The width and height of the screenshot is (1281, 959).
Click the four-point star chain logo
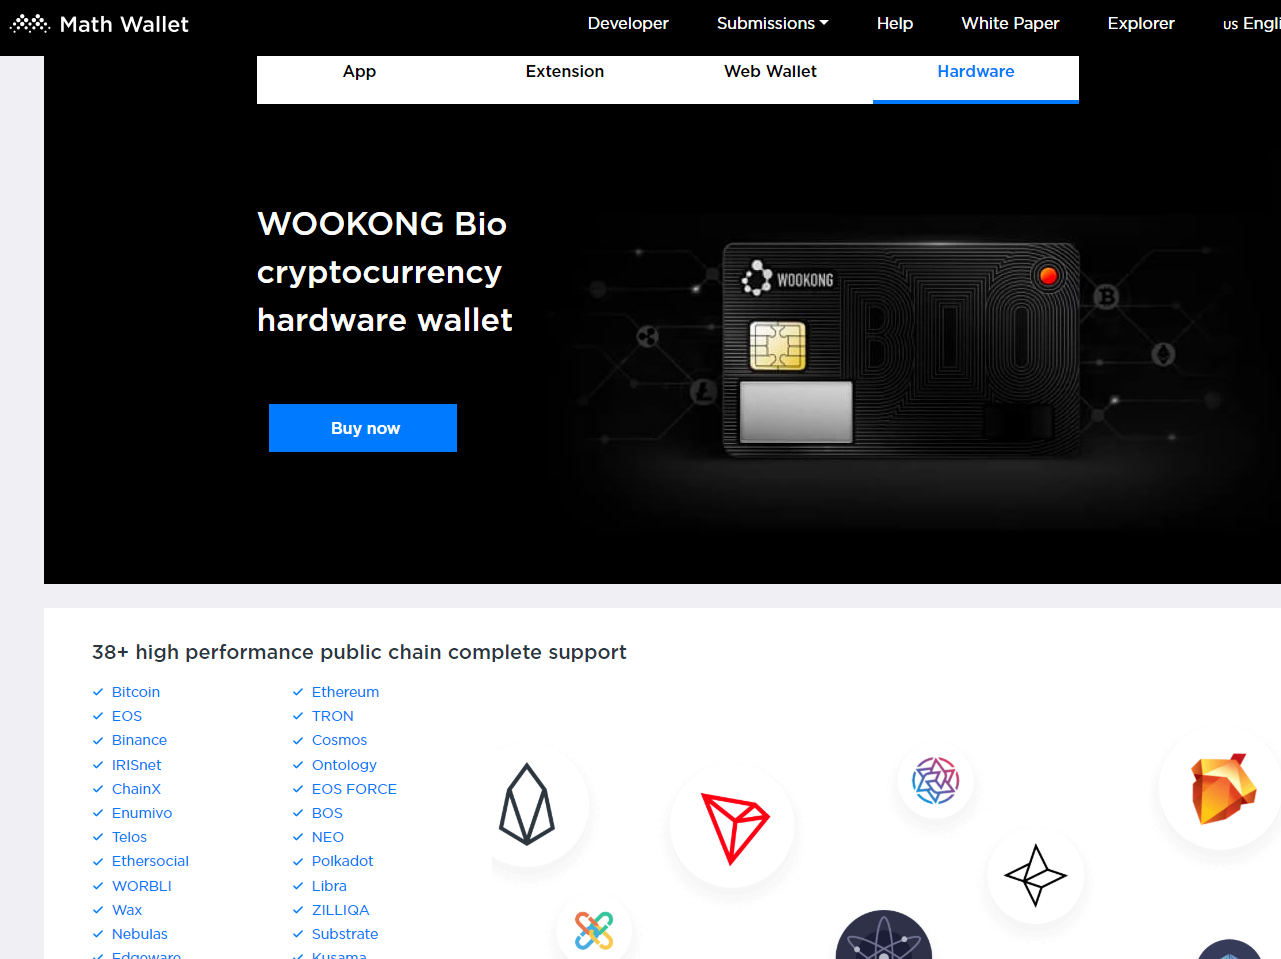coord(1036,876)
